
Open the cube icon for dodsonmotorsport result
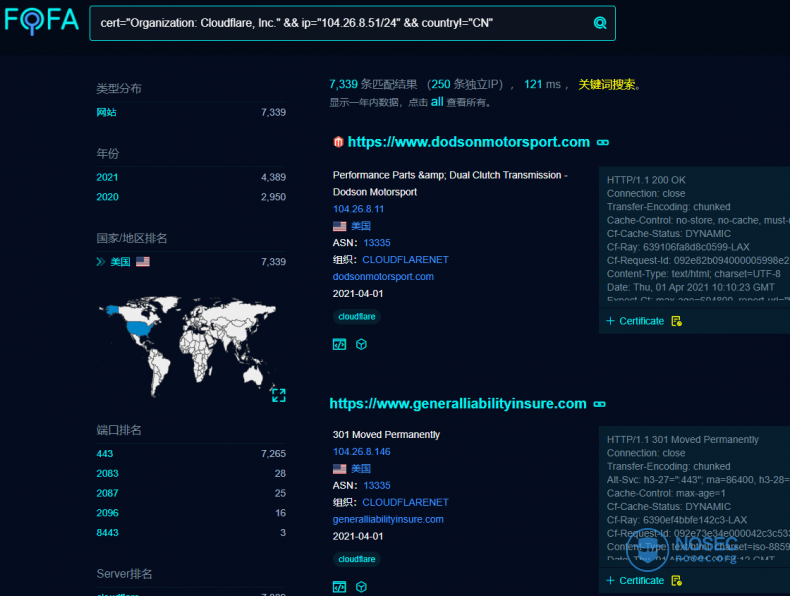click(361, 345)
